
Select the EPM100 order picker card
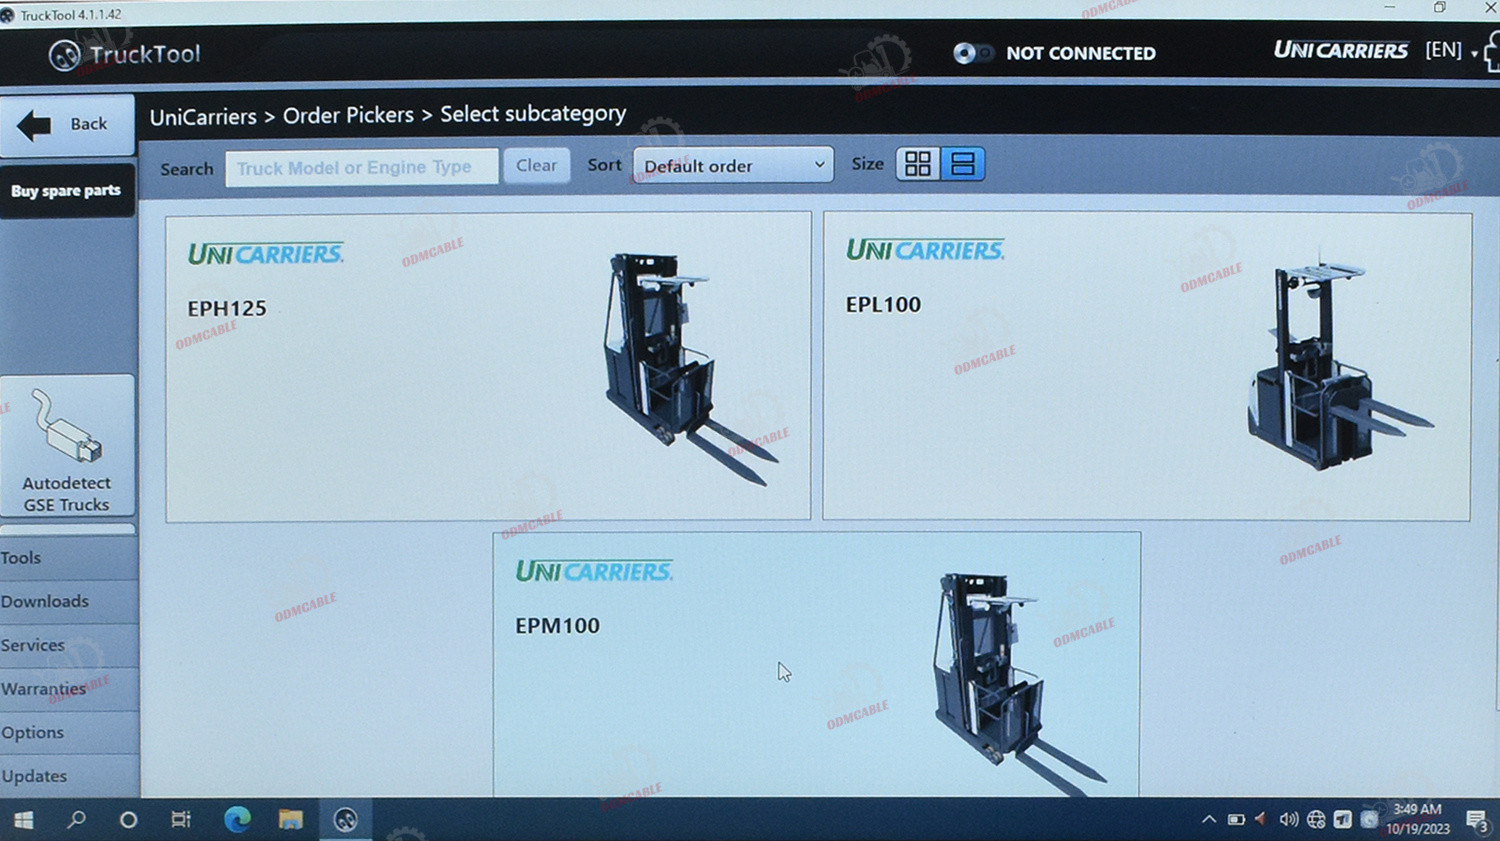click(x=816, y=664)
